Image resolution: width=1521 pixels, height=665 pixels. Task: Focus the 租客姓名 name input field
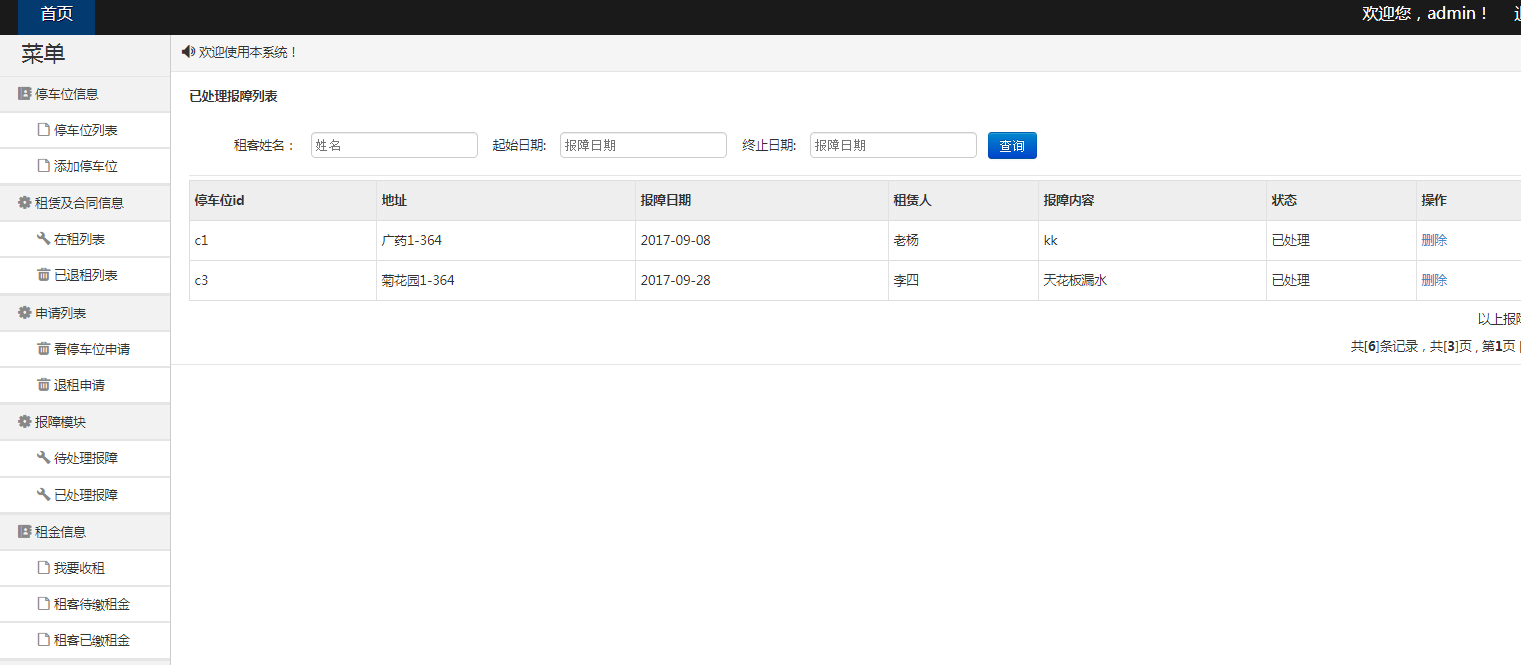394,145
